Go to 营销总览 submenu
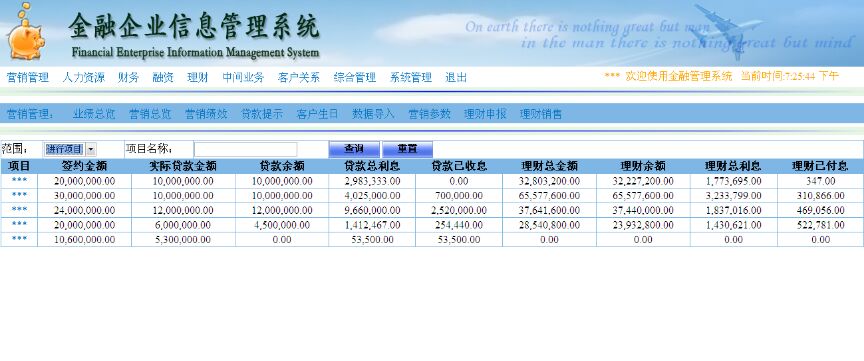 pos(150,114)
